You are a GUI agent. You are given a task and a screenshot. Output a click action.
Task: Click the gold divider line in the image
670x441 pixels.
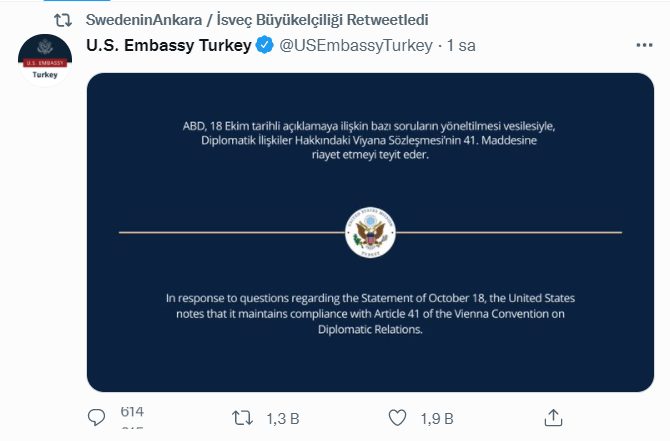coord(232,232)
